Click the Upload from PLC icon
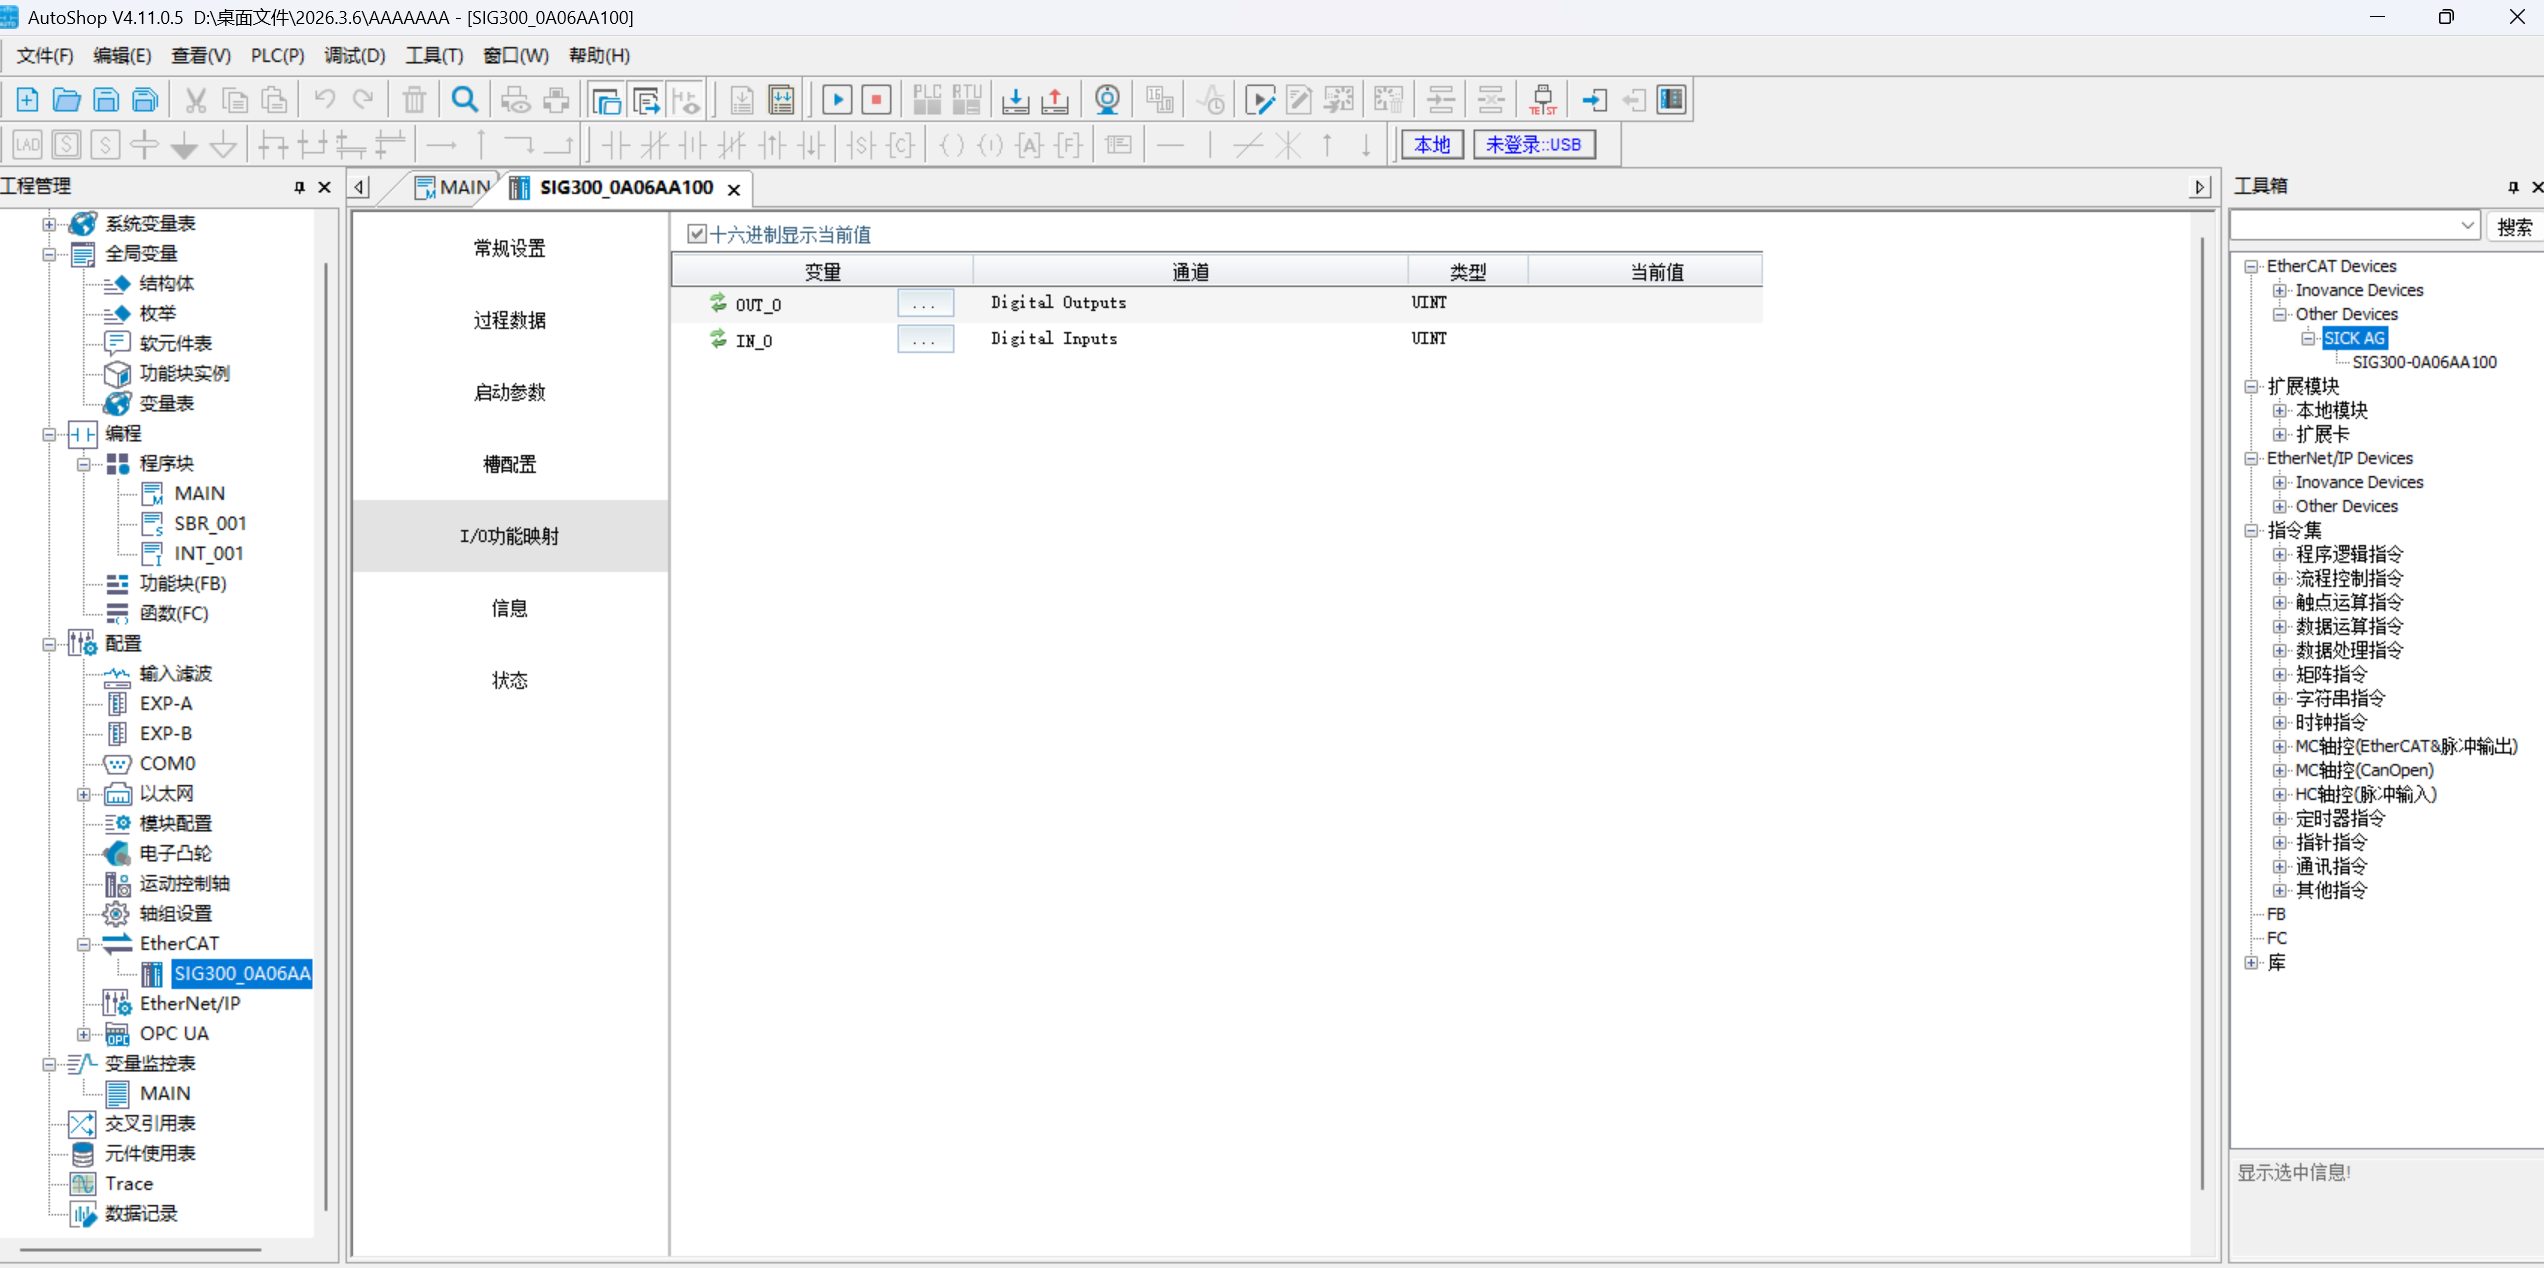The width and height of the screenshot is (2544, 1268). [x=1055, y=99]
